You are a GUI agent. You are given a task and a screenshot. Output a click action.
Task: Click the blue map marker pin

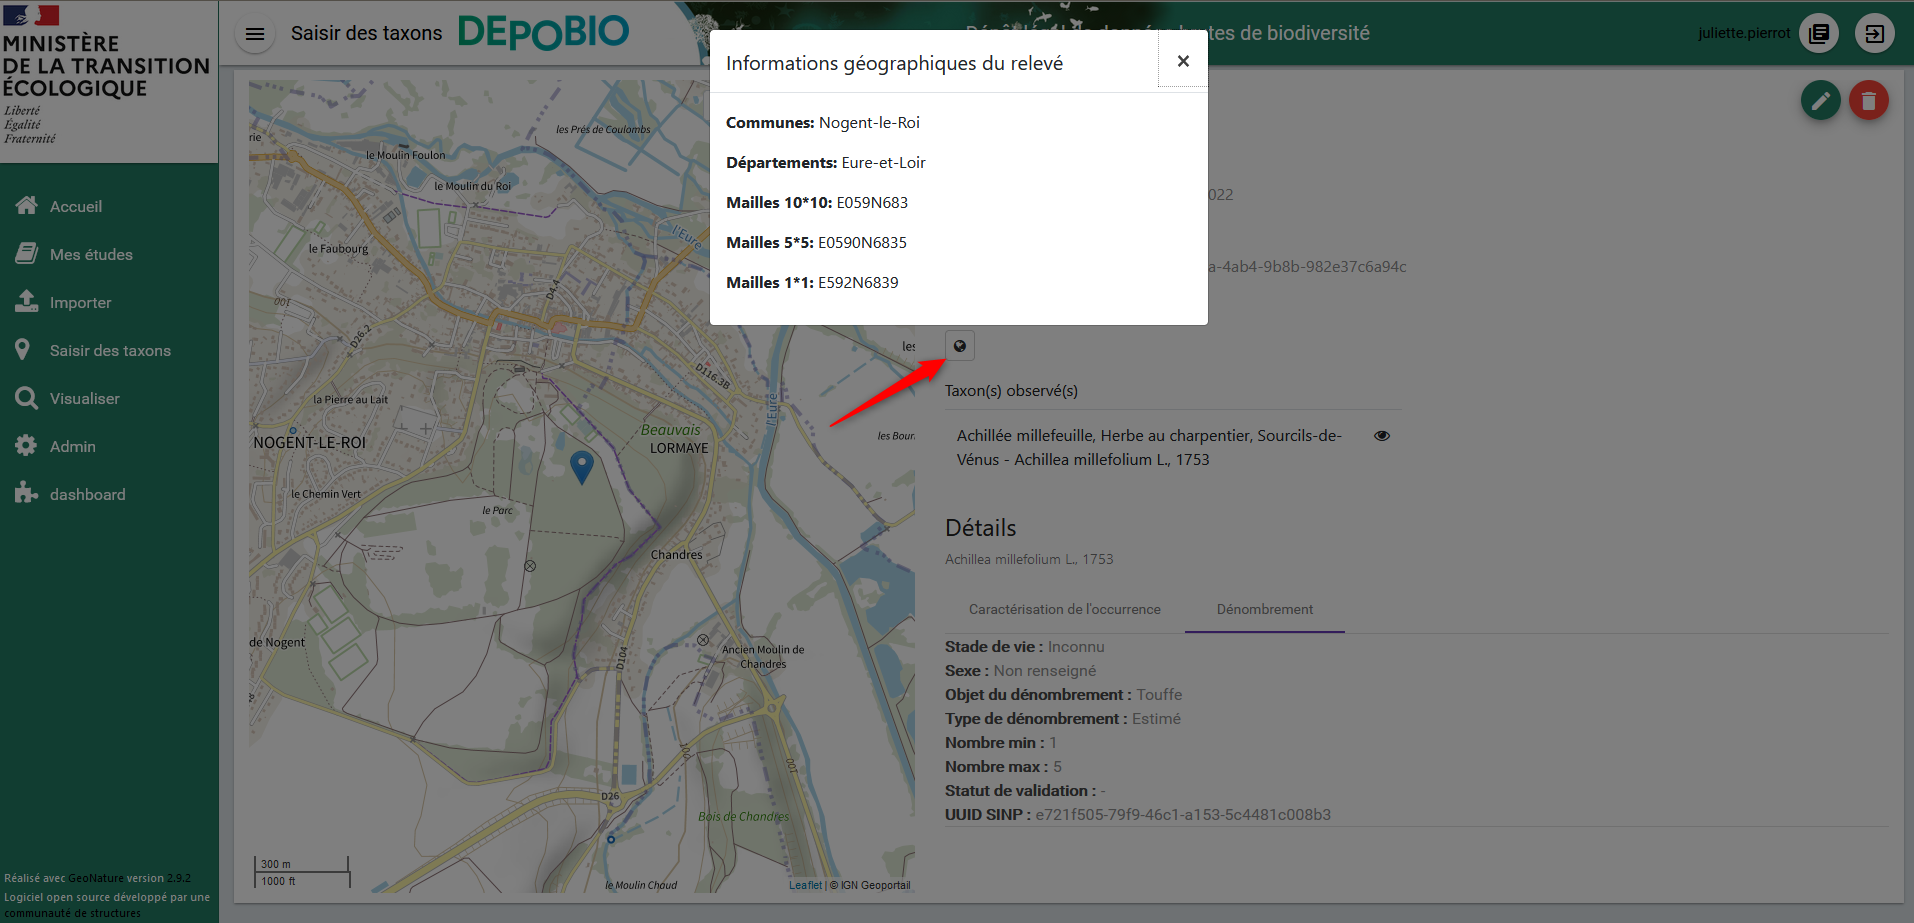click(582, 467)
